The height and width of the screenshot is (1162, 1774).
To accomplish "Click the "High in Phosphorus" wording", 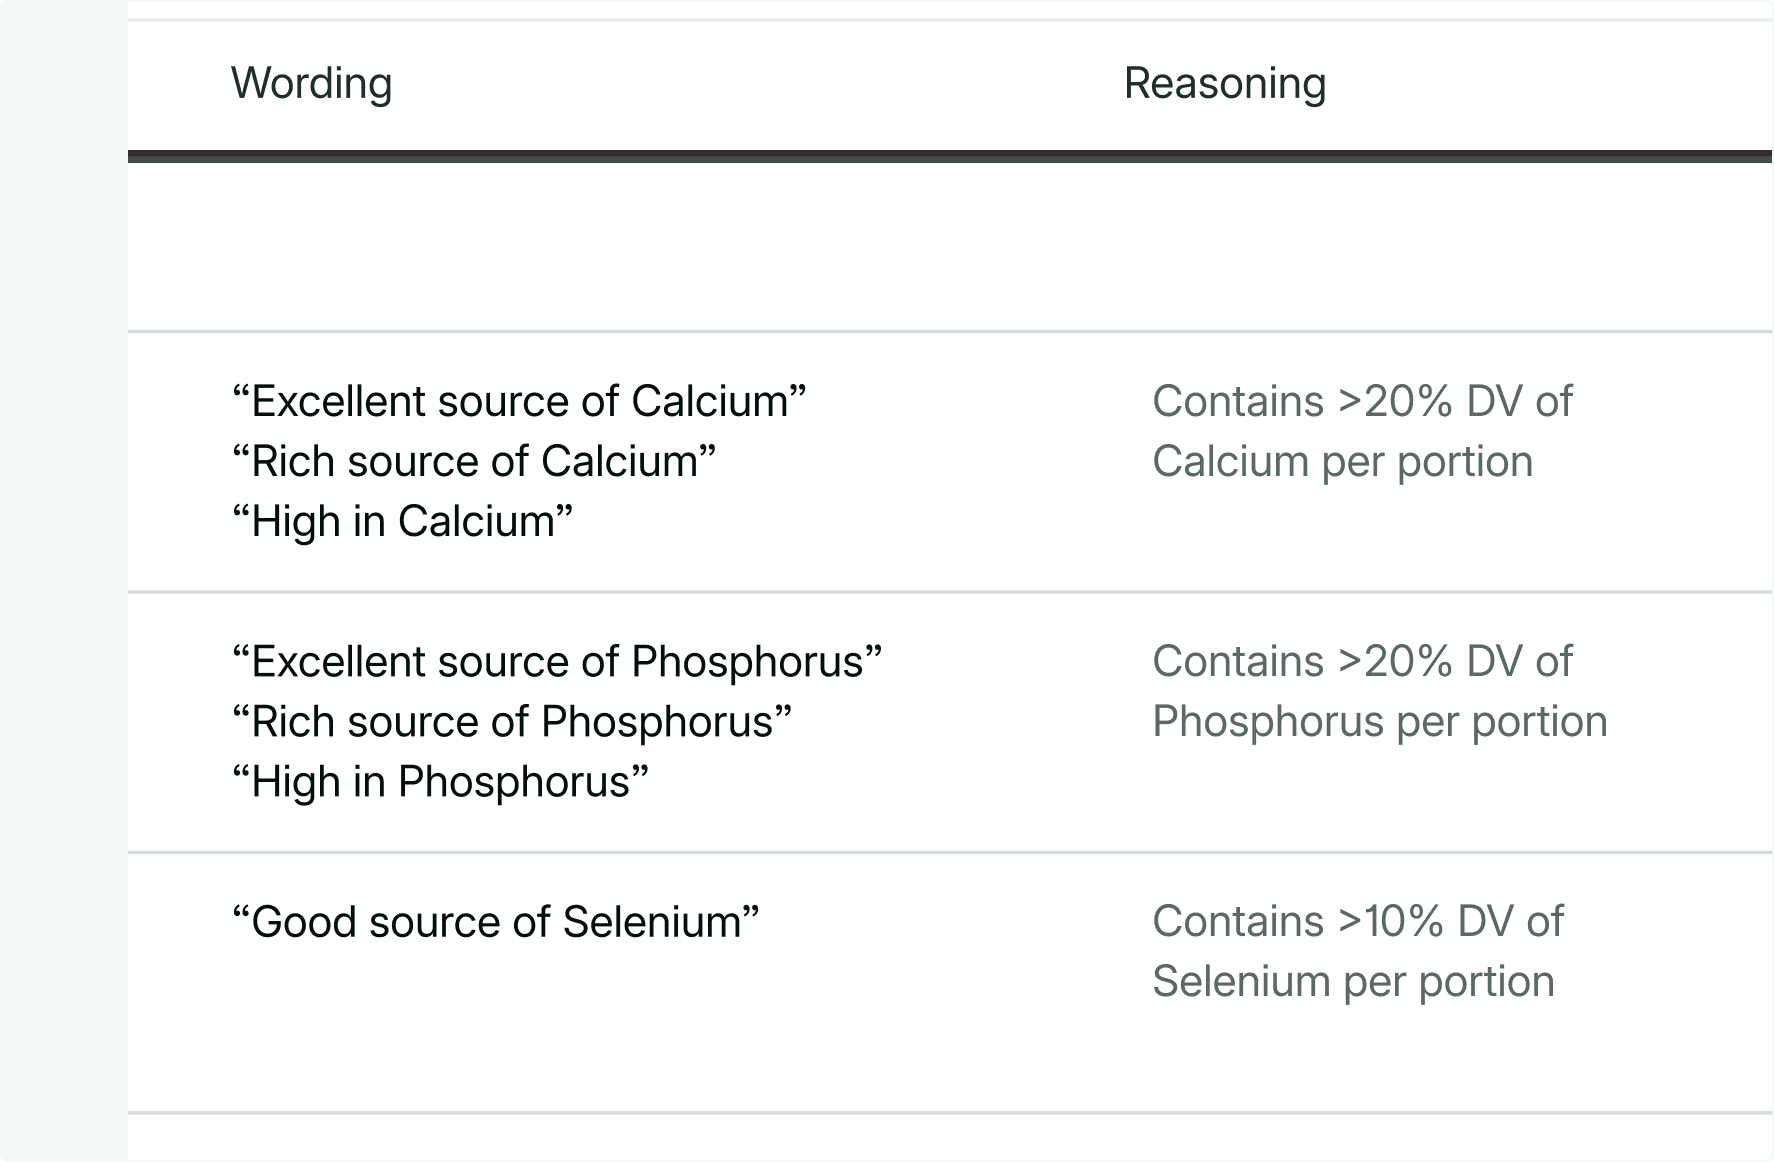I will coord(439,781).
